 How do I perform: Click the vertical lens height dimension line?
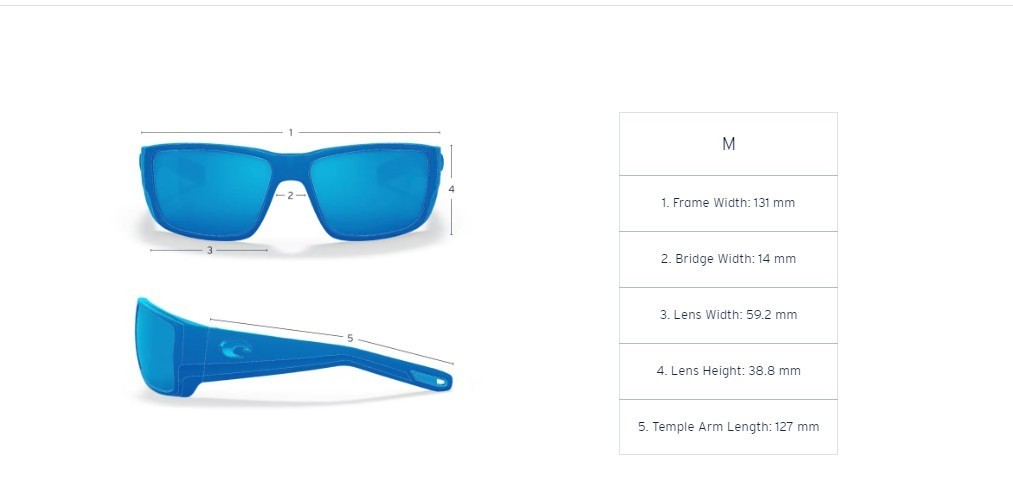coord(451,190)
